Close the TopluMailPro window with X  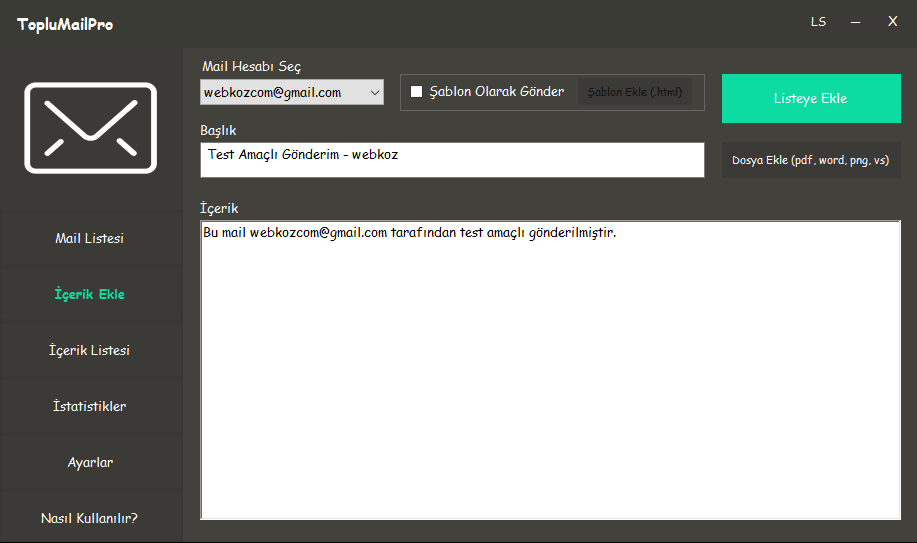892,22
